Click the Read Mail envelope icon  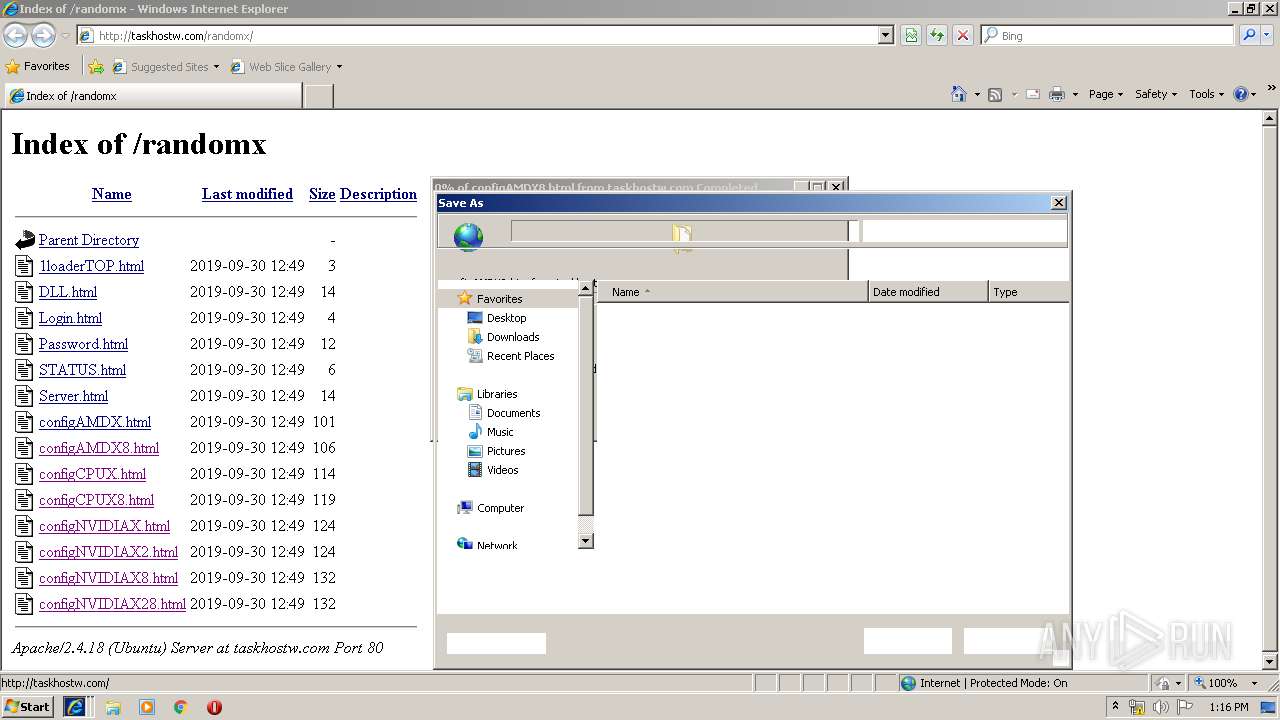pyautogui.click(x=1033, y=94)
